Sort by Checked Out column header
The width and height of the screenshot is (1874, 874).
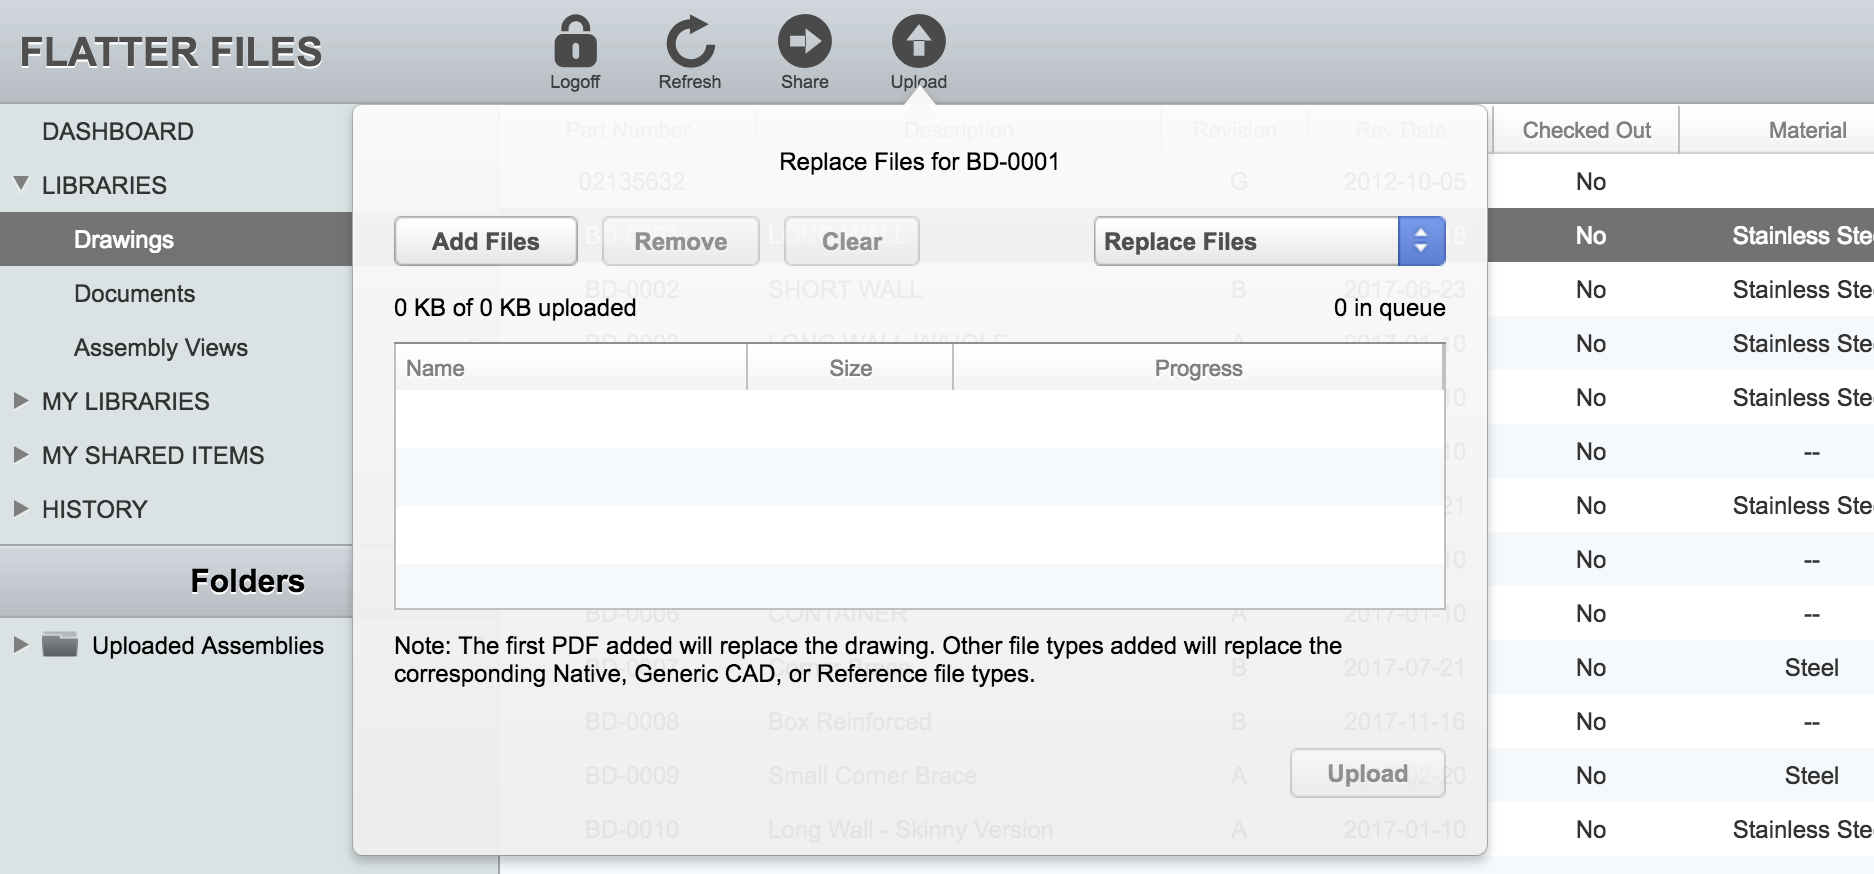(1586, 131)
